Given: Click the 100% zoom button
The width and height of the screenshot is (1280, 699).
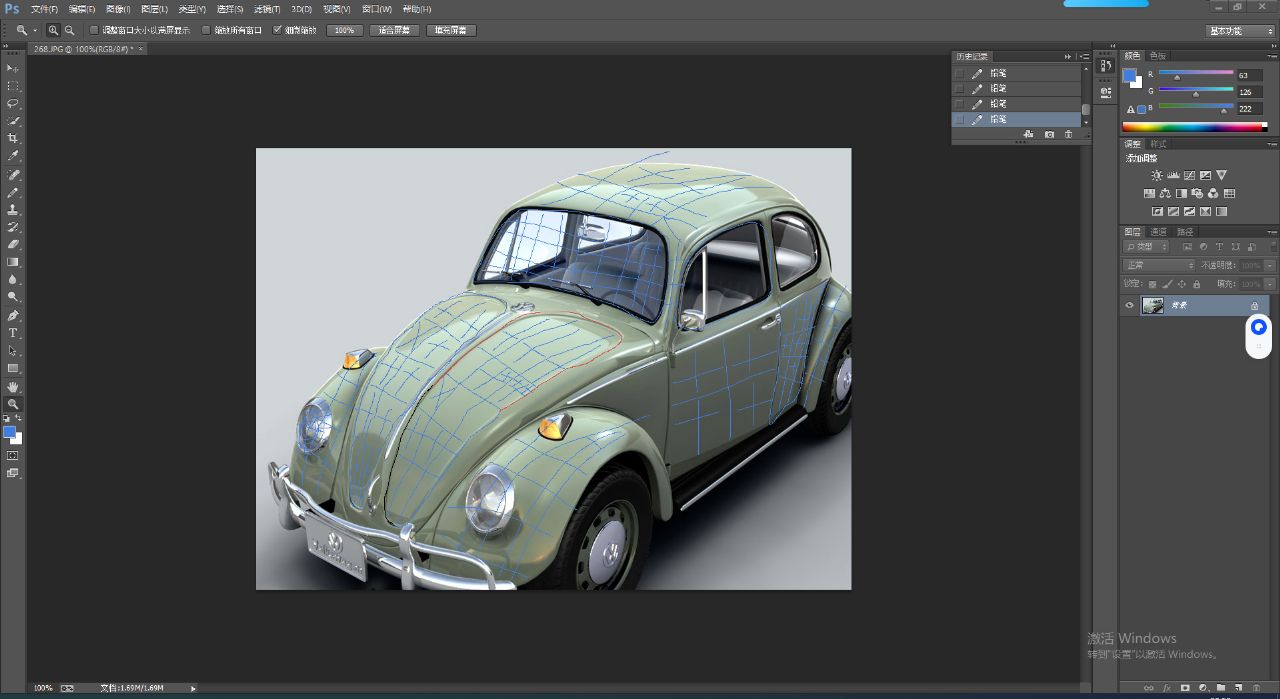Looking at the screenshot, I should pyautogui.click(x=344, y=30).
